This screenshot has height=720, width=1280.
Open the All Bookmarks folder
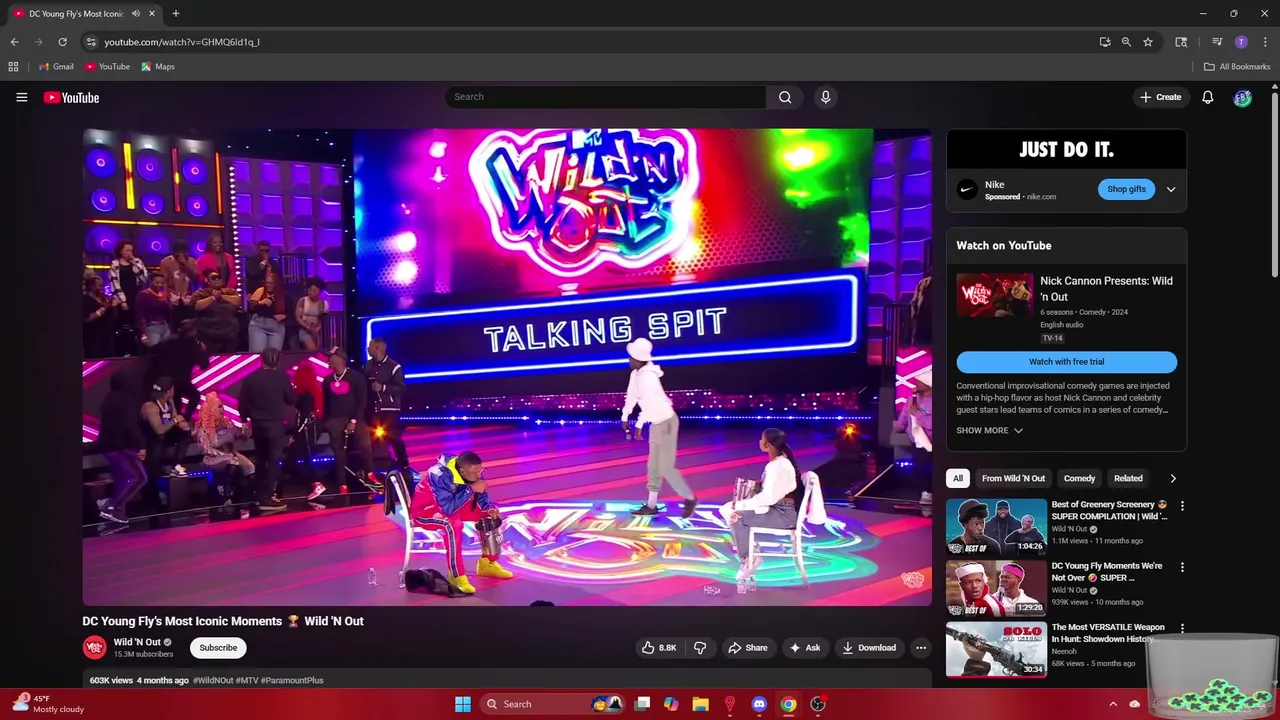[1237, 67]
